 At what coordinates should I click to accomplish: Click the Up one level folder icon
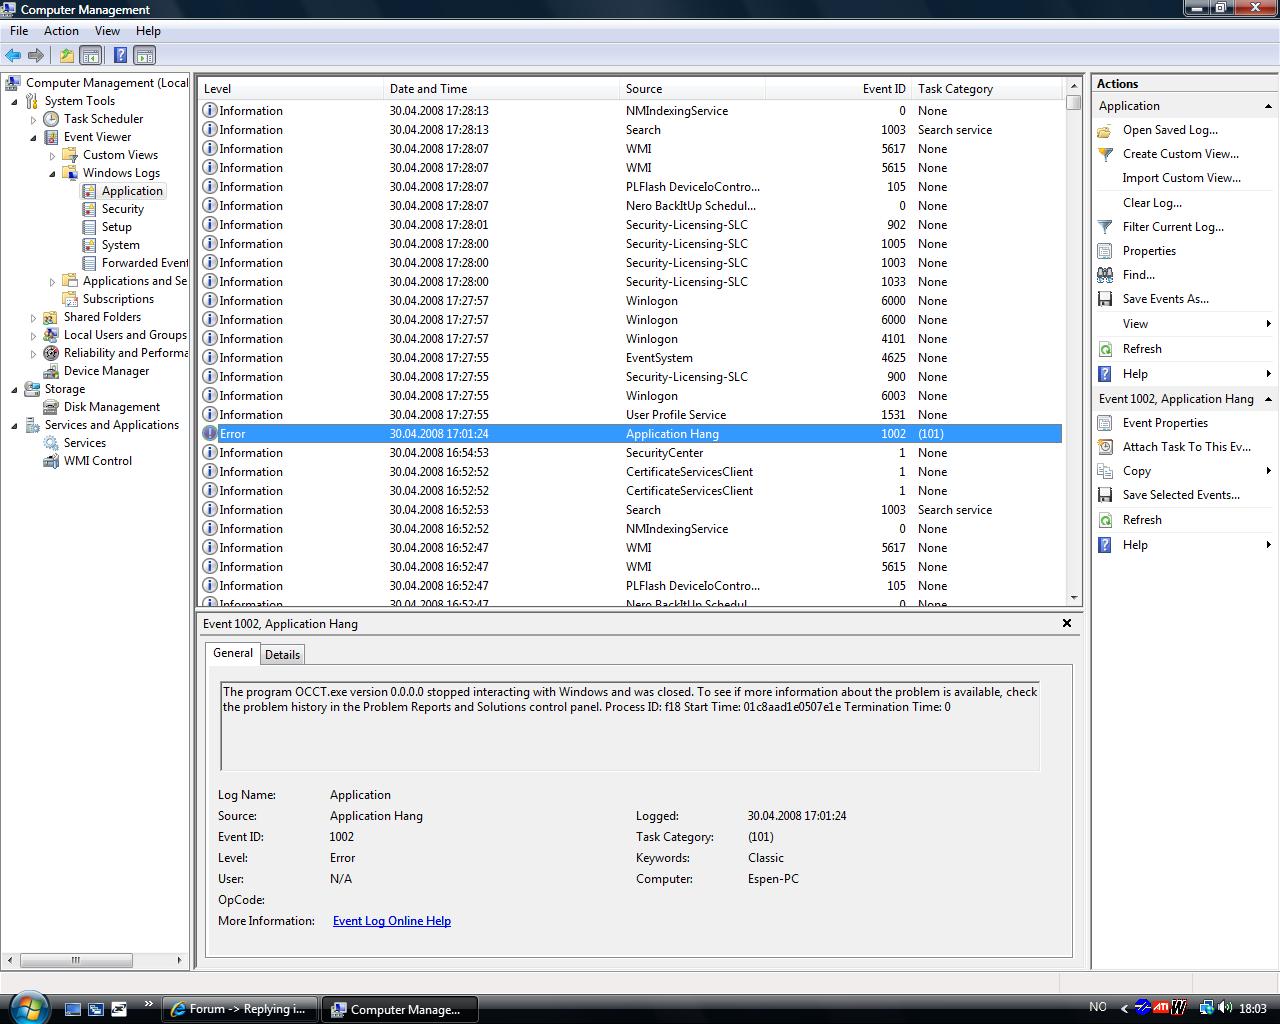[x=66, y=56]
